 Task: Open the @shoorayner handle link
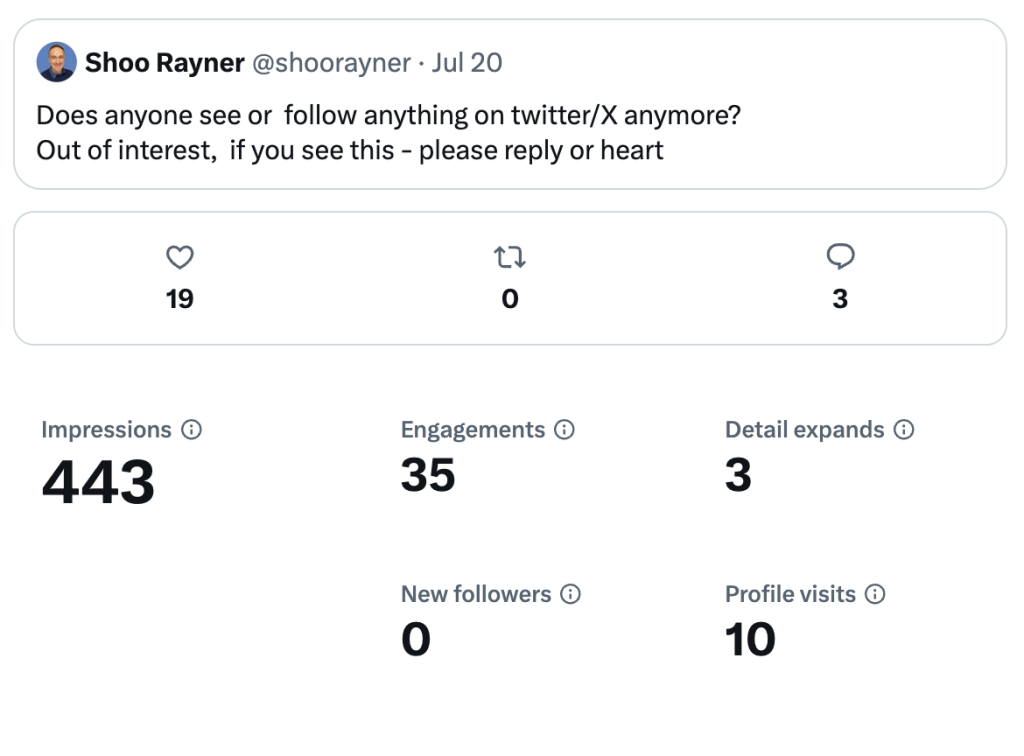331,63
